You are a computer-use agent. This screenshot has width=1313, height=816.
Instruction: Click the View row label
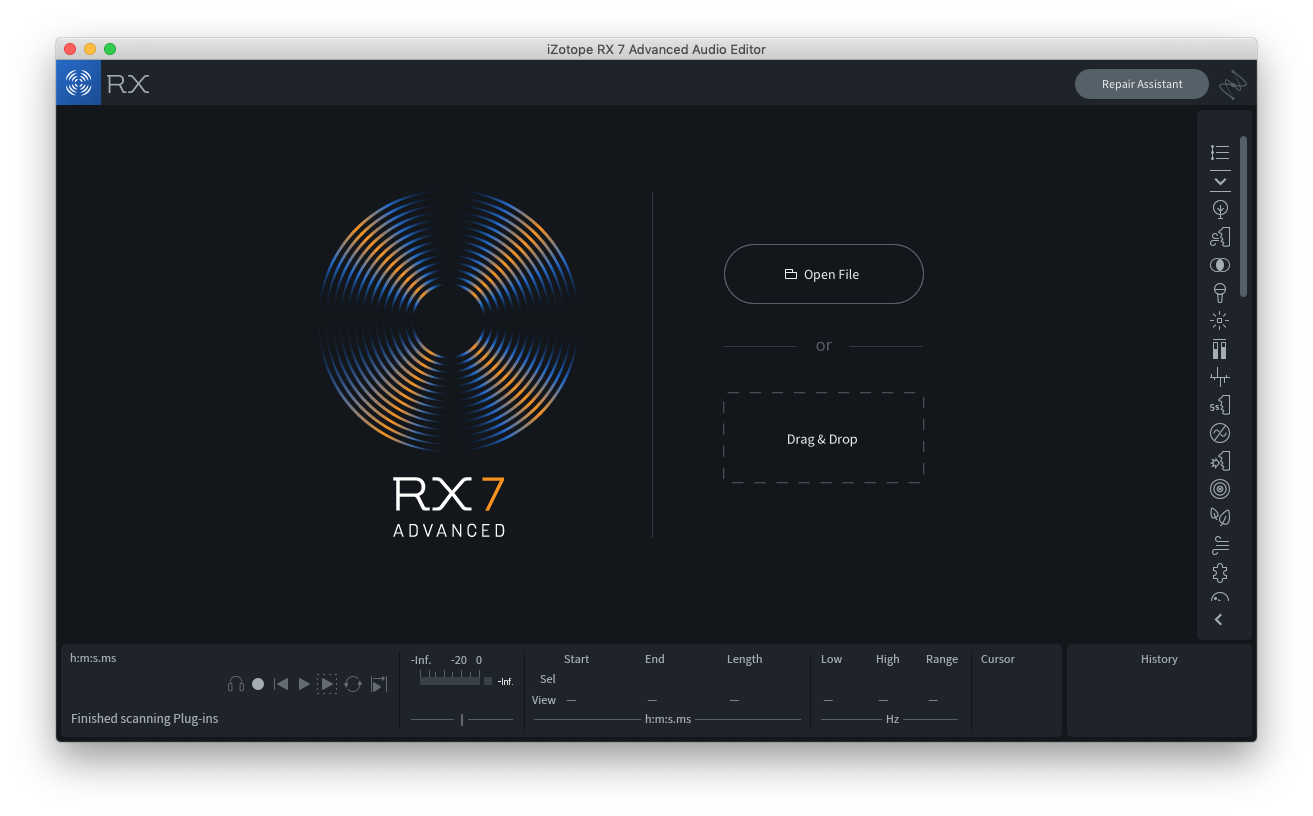[544, 700]
